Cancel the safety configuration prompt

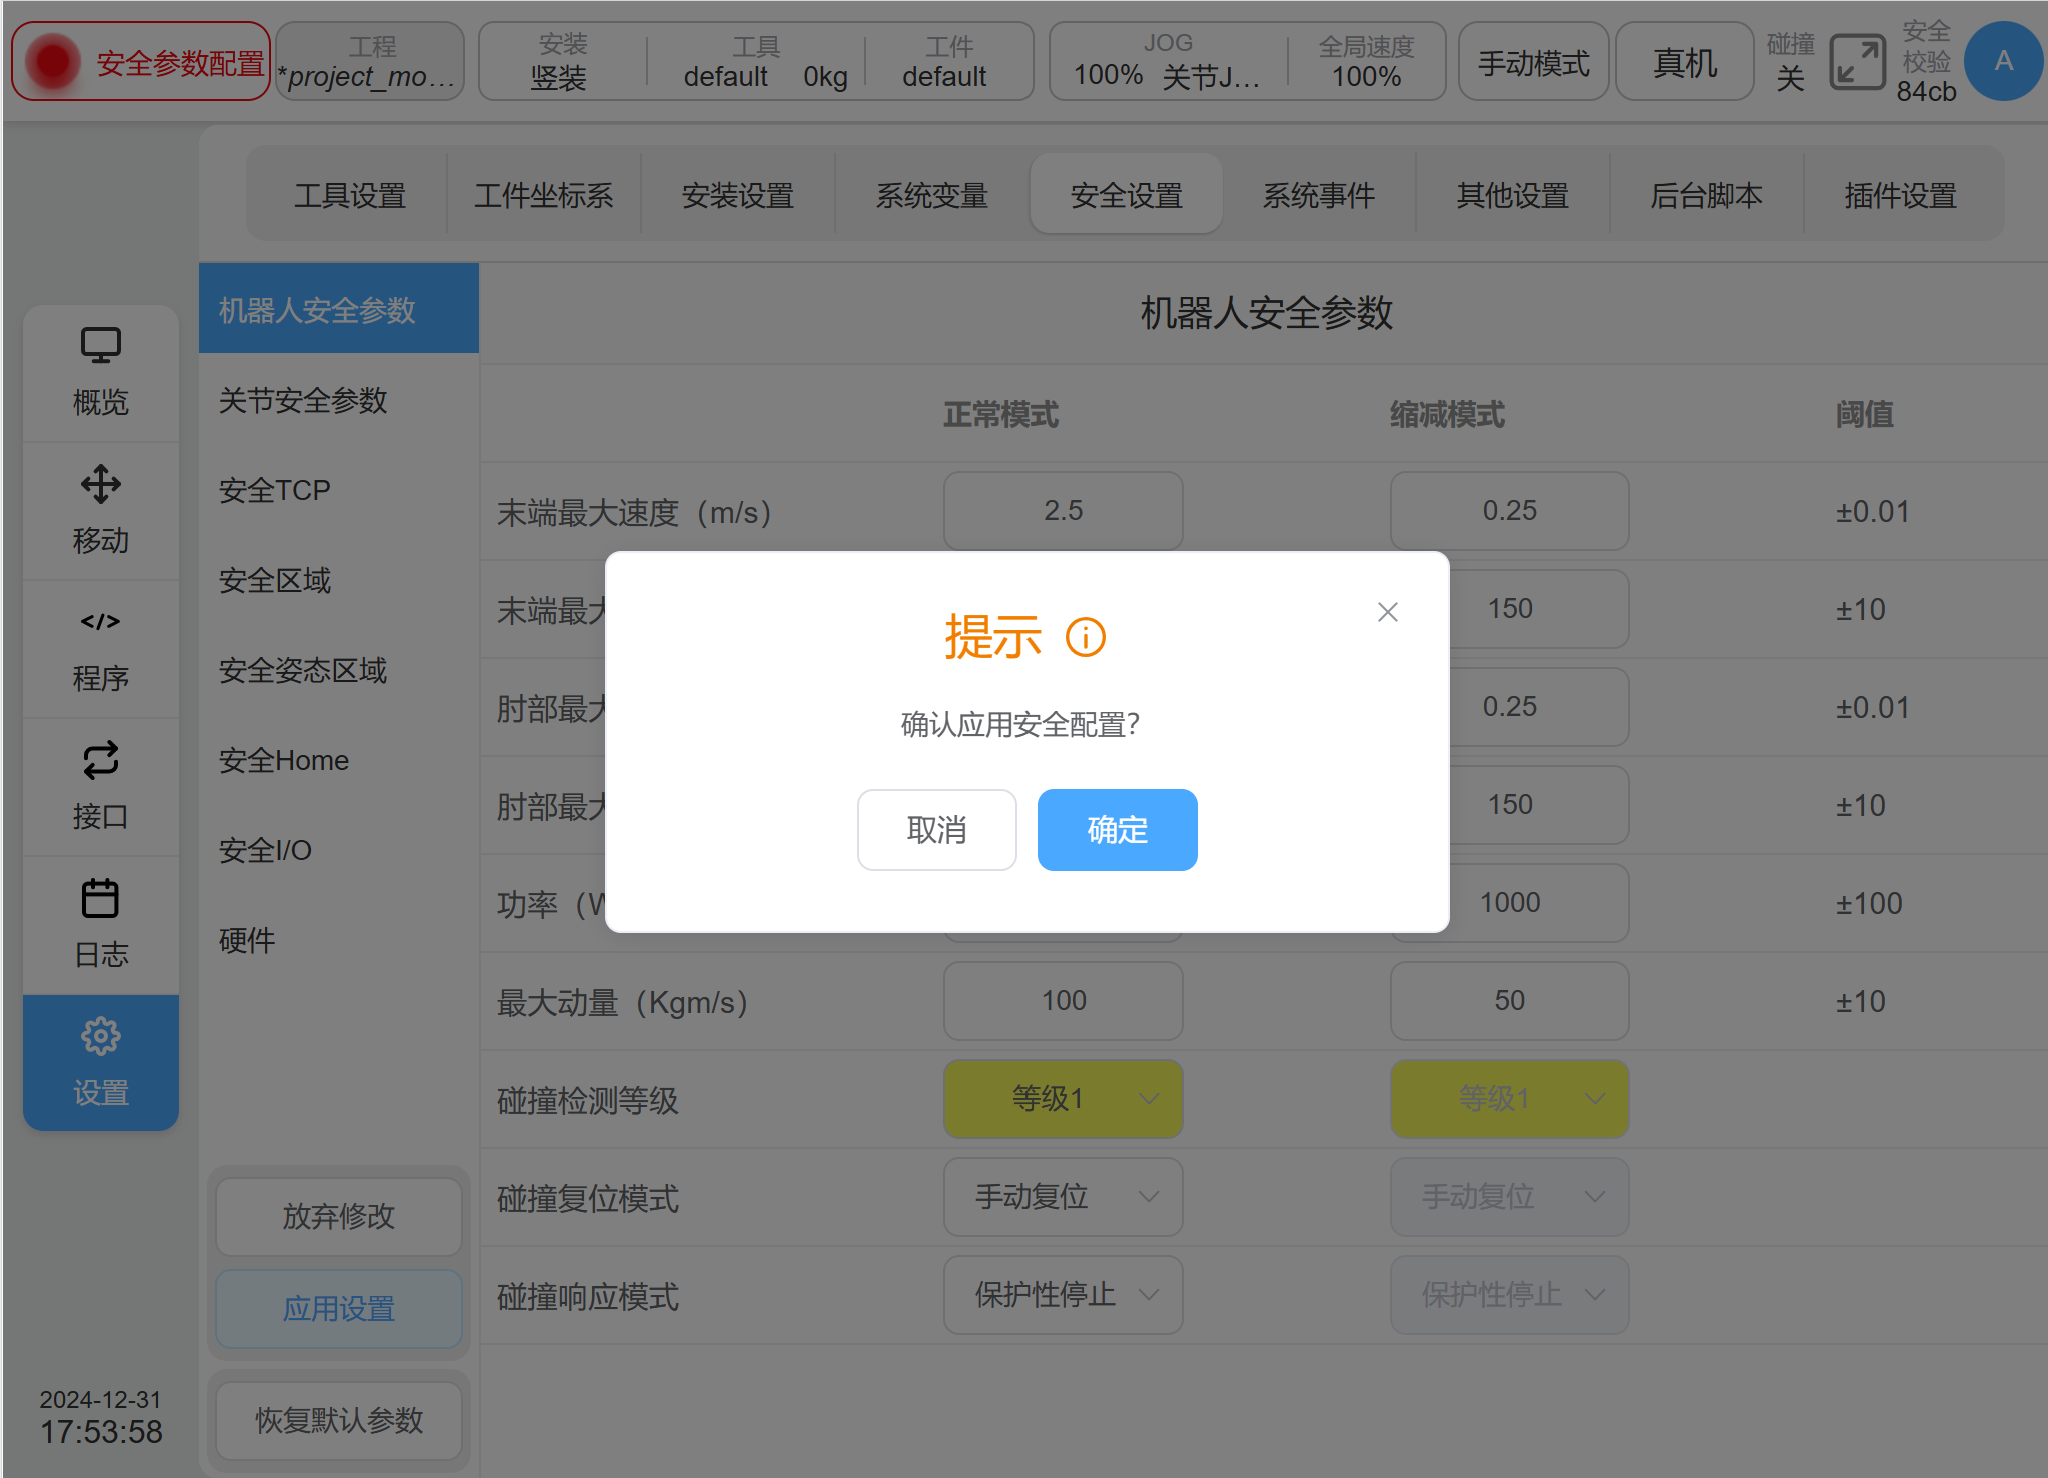[937, 830]
